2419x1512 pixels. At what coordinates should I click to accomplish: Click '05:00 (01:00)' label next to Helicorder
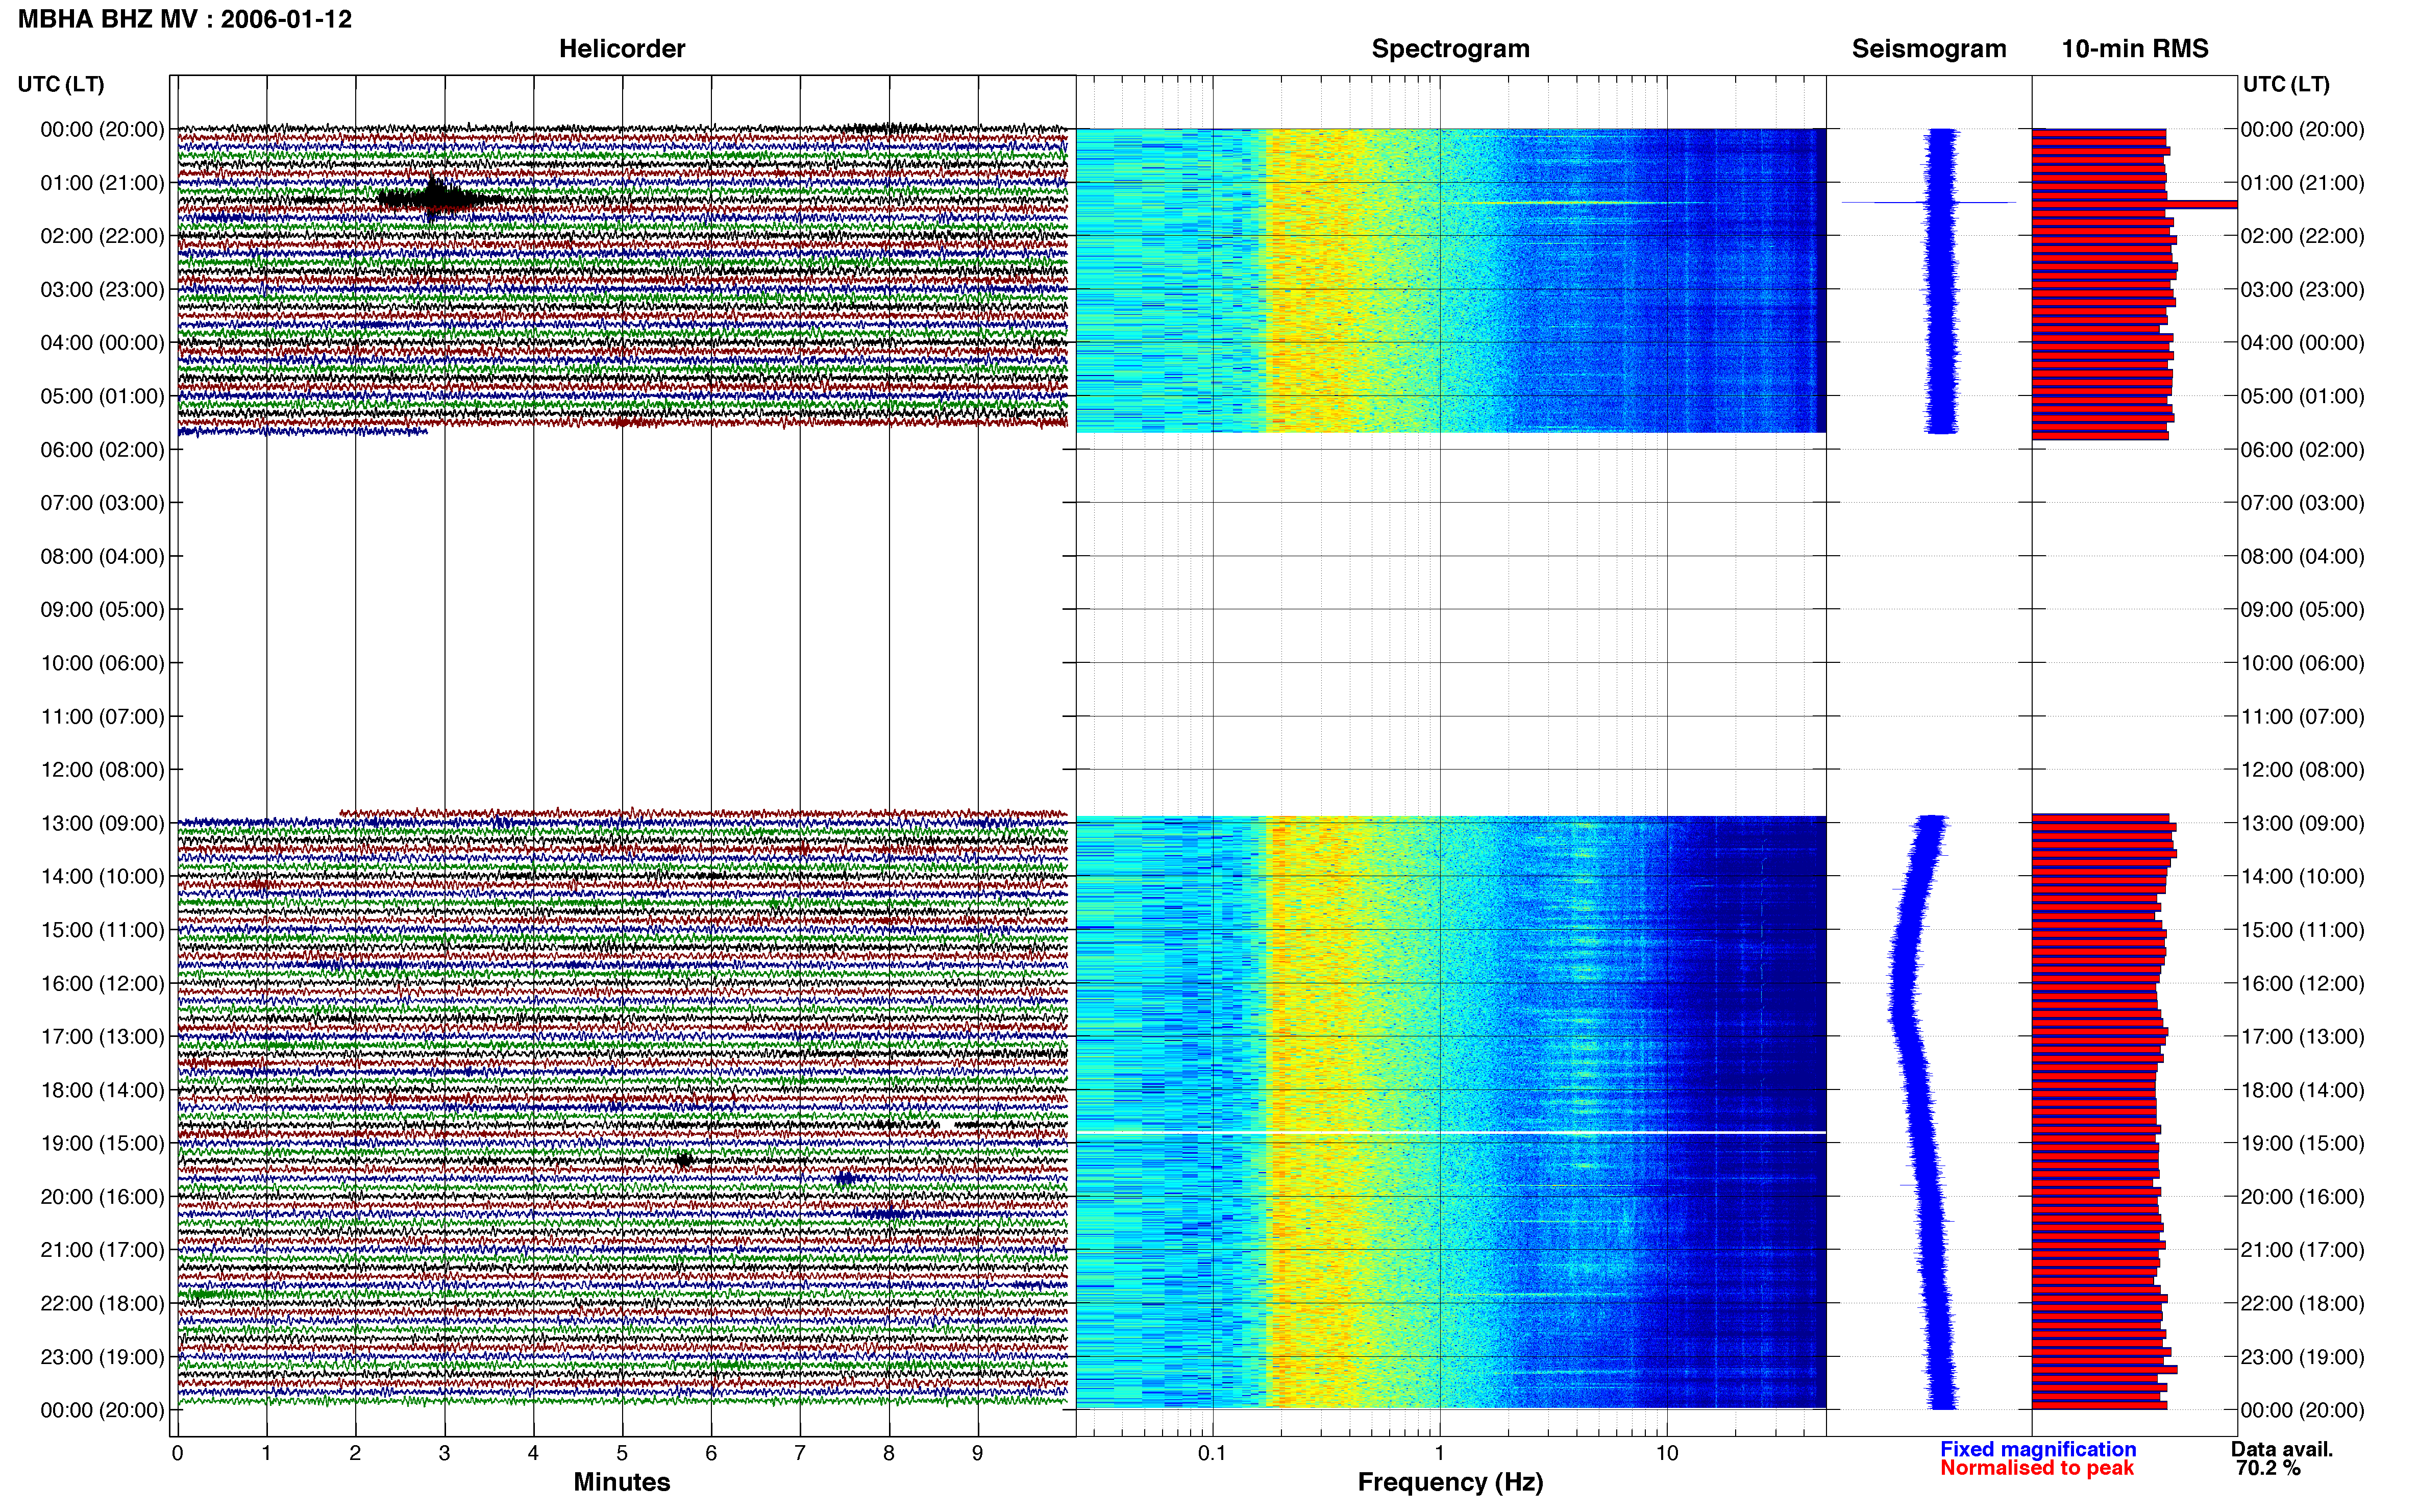[x=102, y=396]
